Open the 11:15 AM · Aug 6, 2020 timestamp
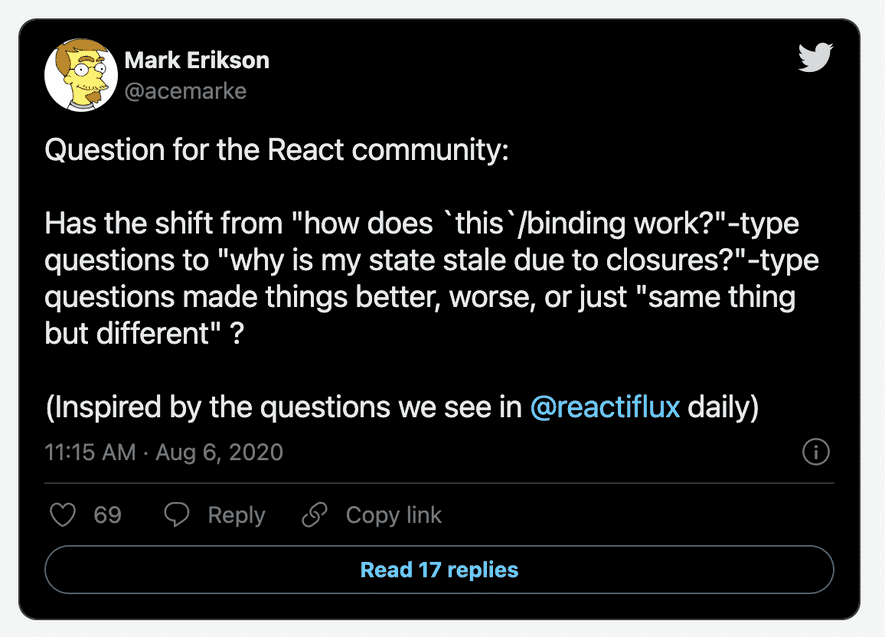This screenshot has height=637, width=885. [164, 452]
